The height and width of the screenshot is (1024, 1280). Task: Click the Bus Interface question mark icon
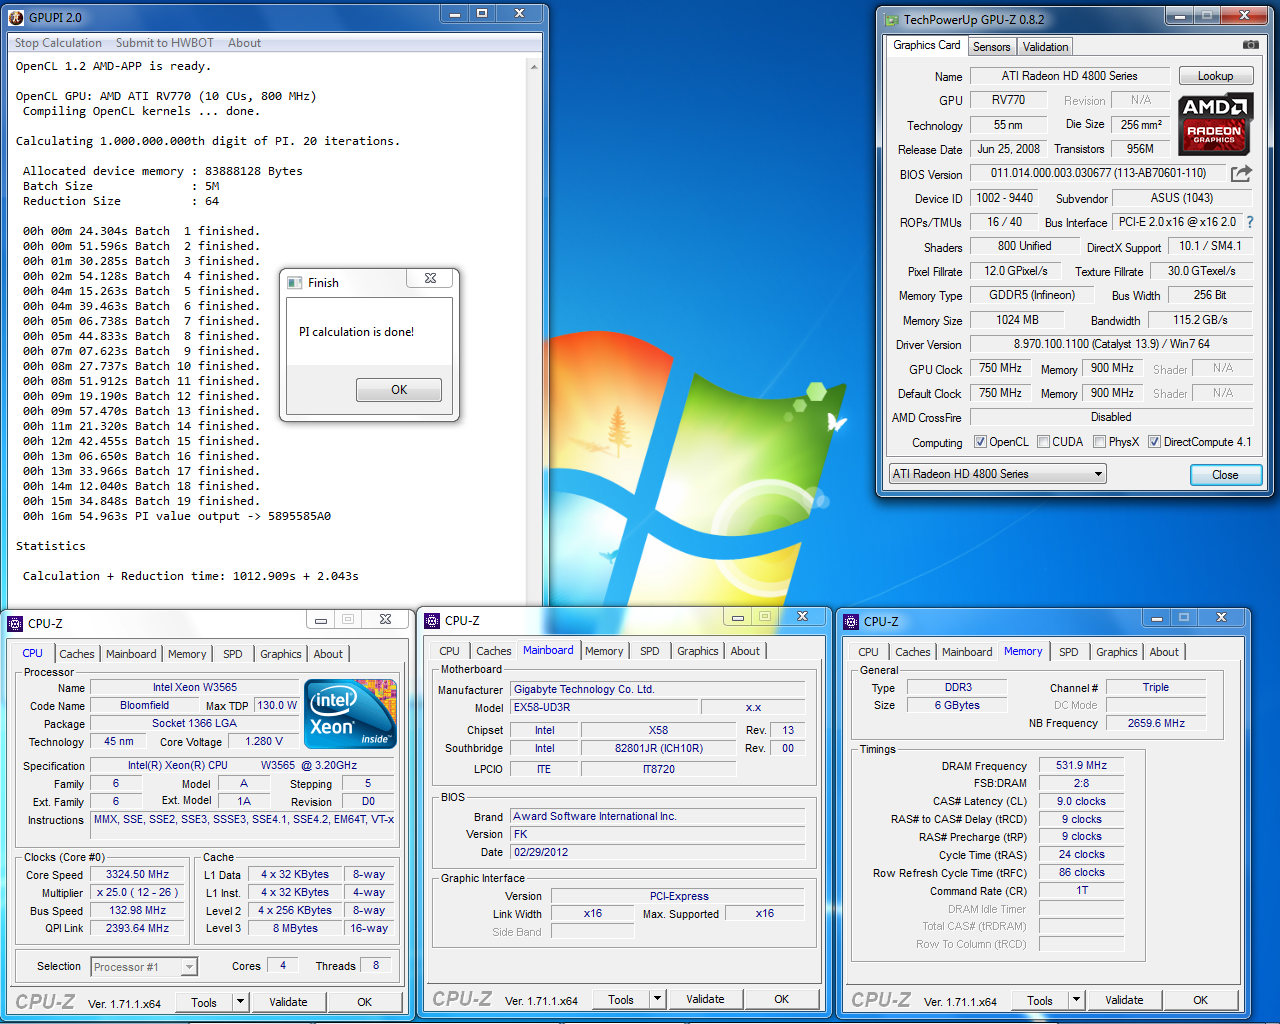1250,222
